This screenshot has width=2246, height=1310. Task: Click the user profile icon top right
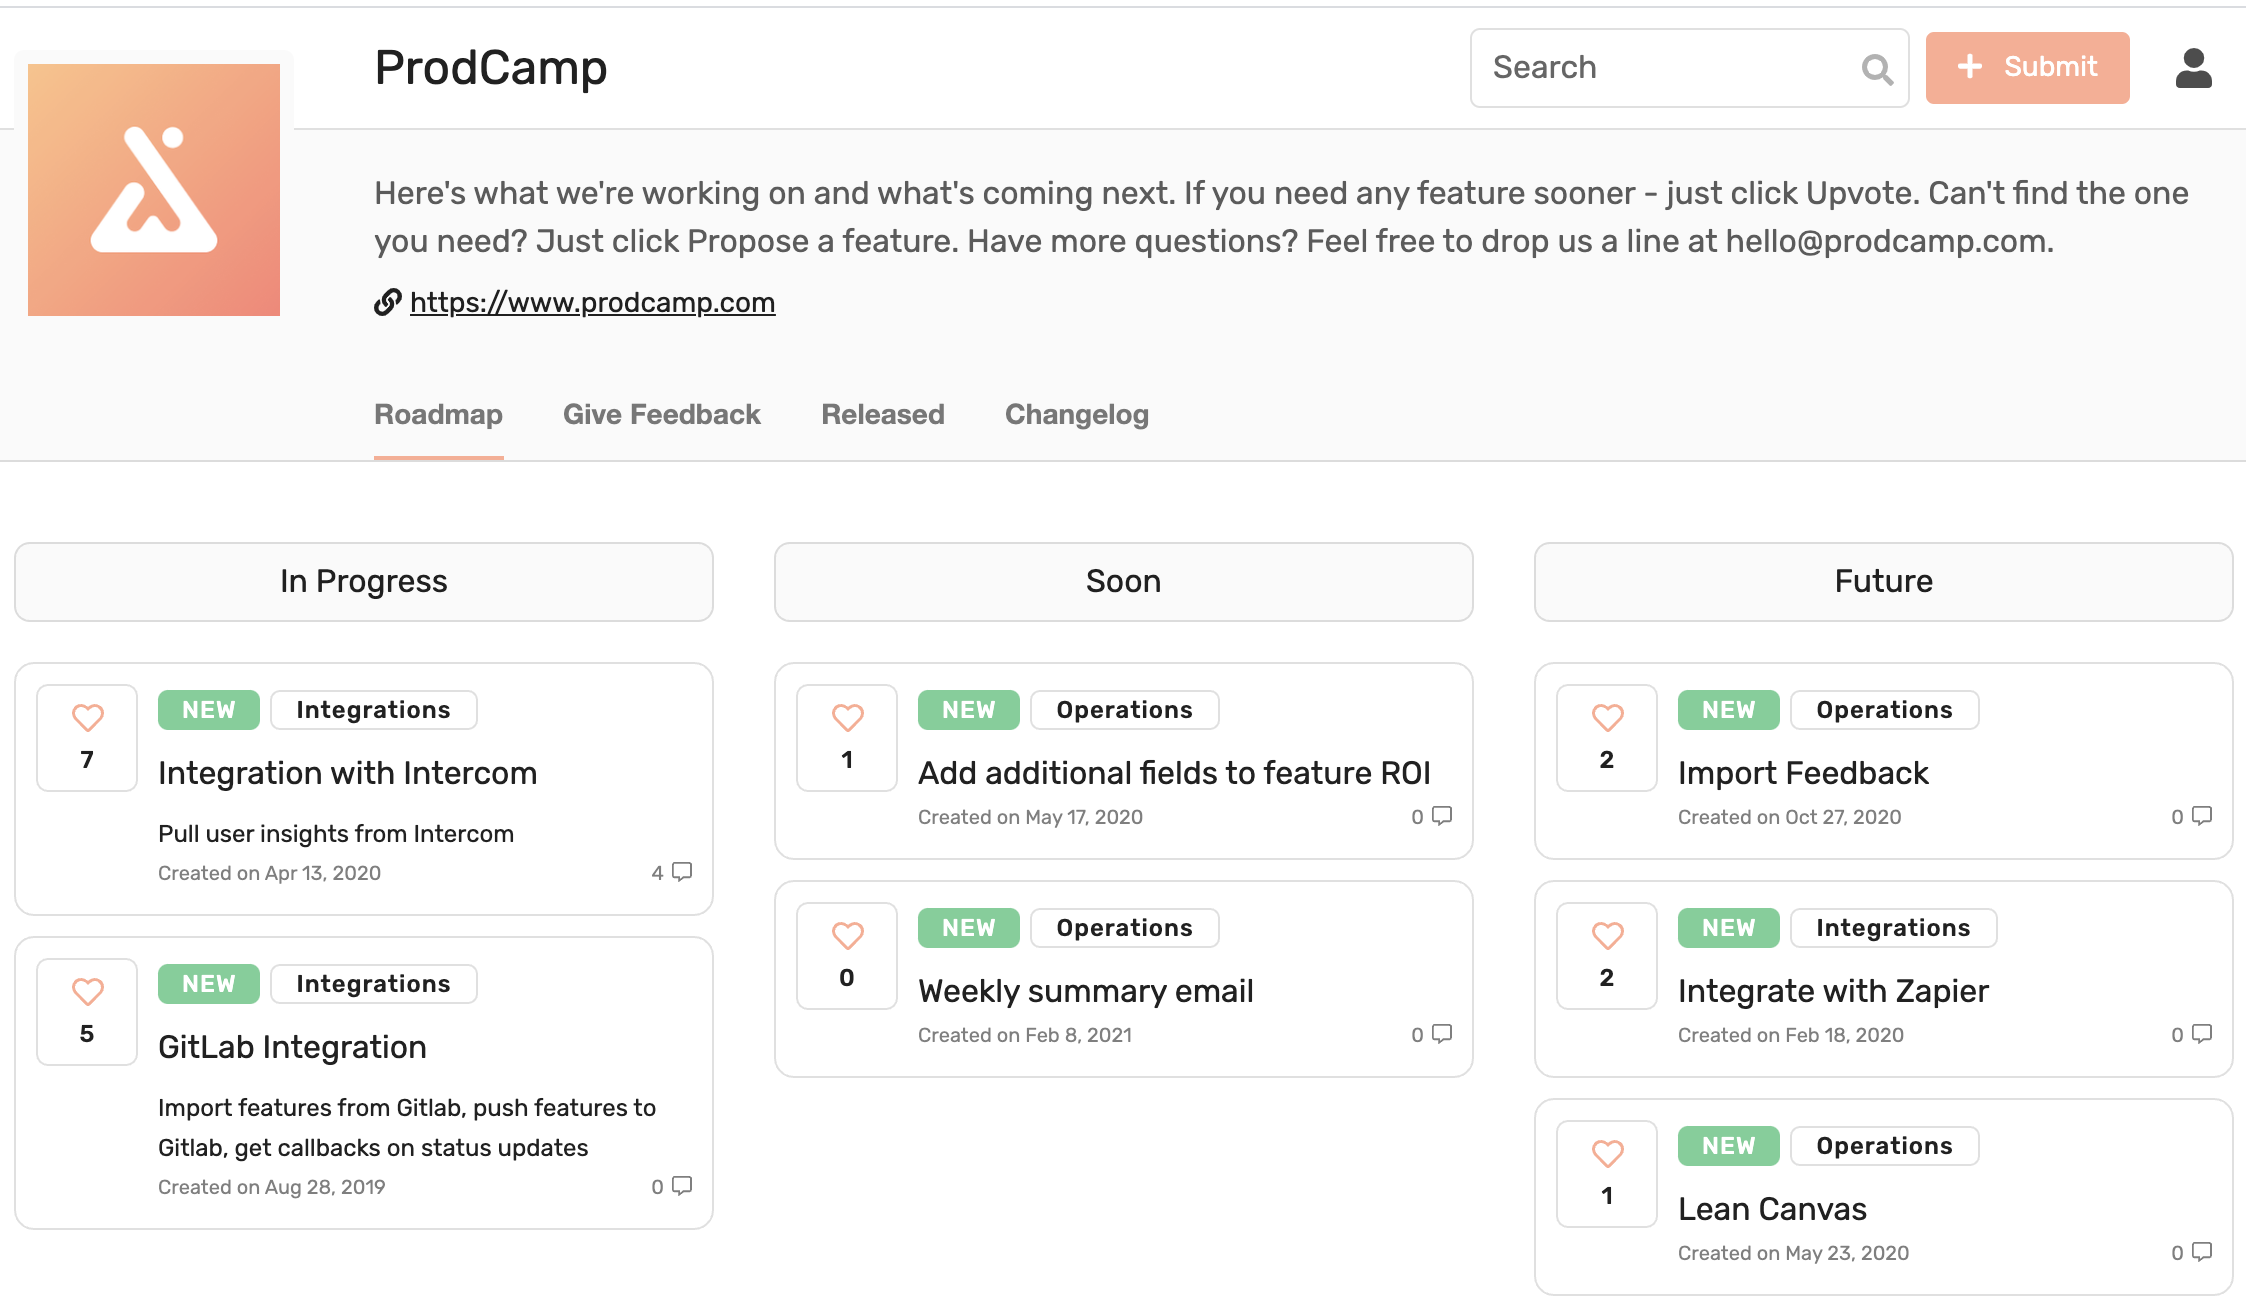point(2193,68)
